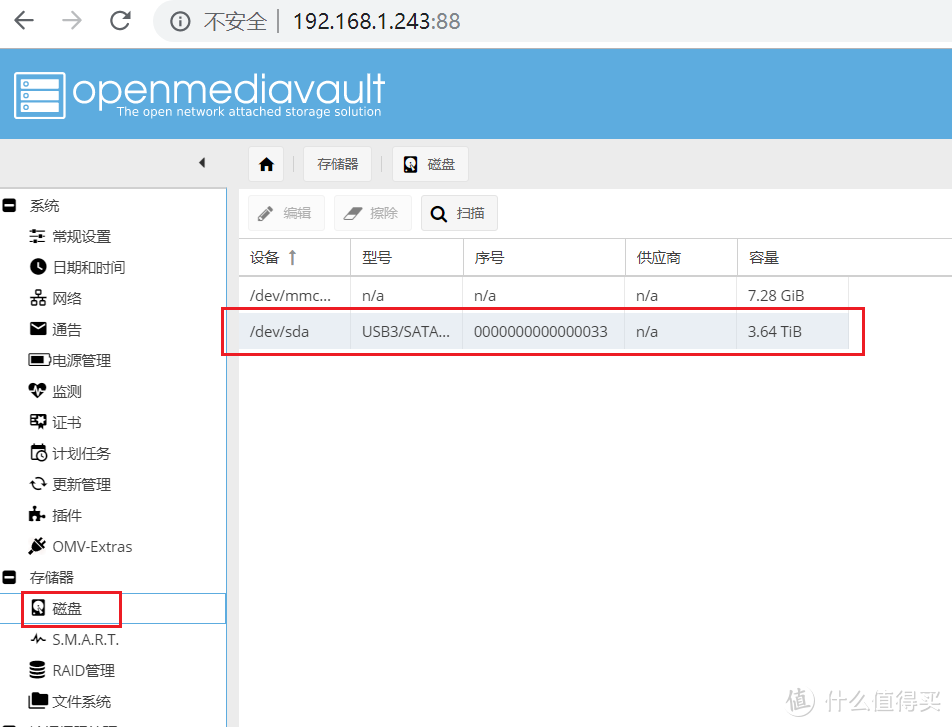Reload the page
The image size is (952, 727).
coord(120,21)
